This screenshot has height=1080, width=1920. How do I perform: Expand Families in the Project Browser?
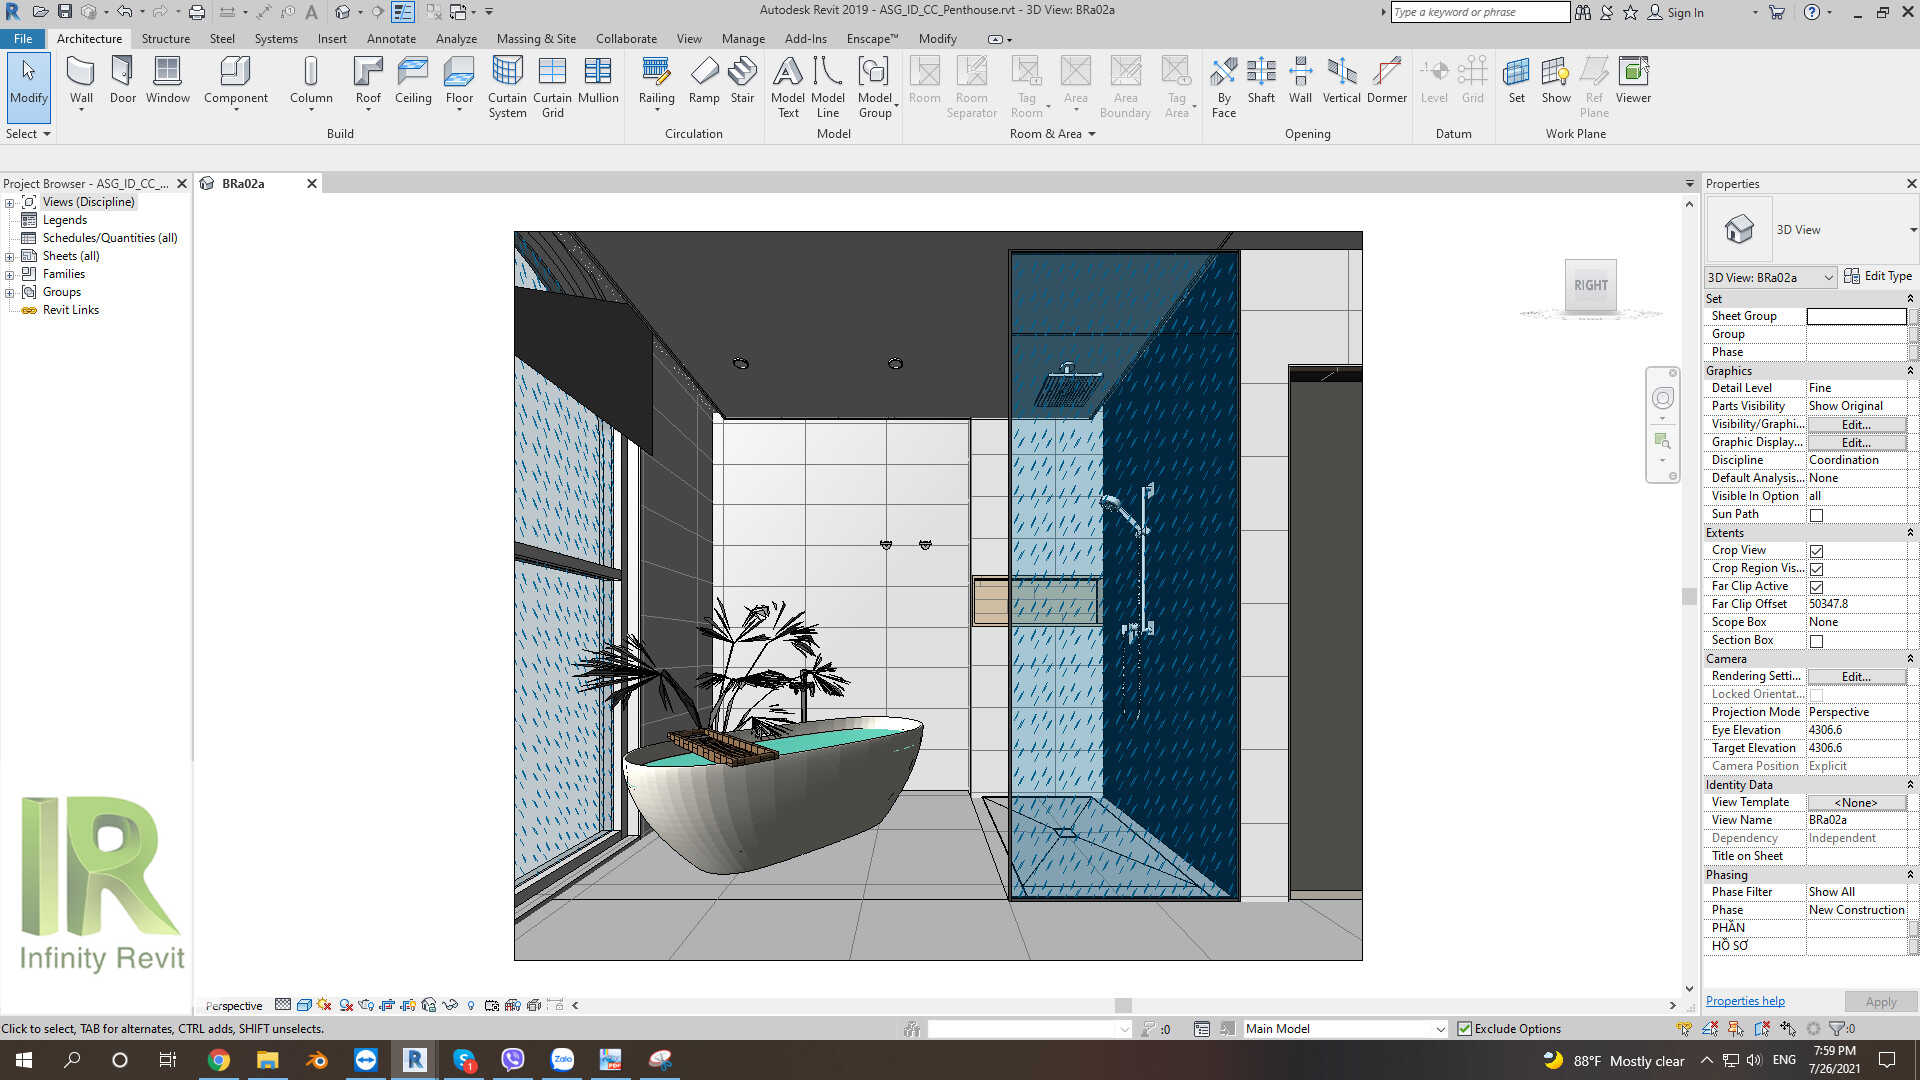tap(9, 273)
